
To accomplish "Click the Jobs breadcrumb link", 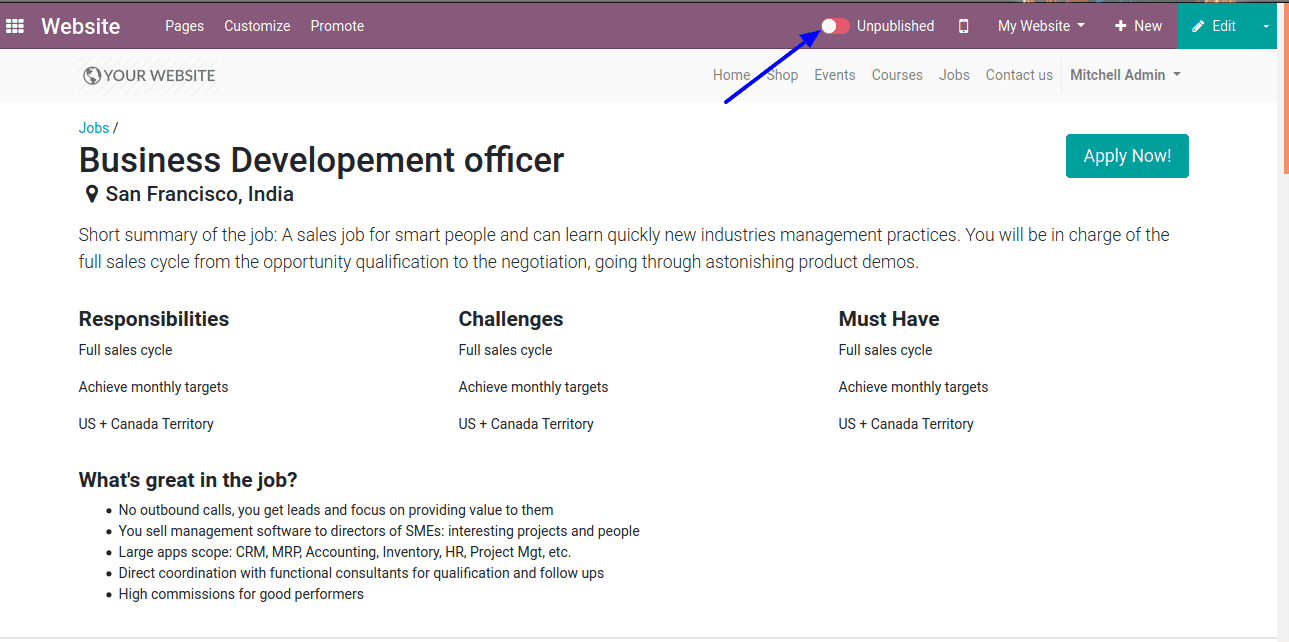I will tap(94, 128).
